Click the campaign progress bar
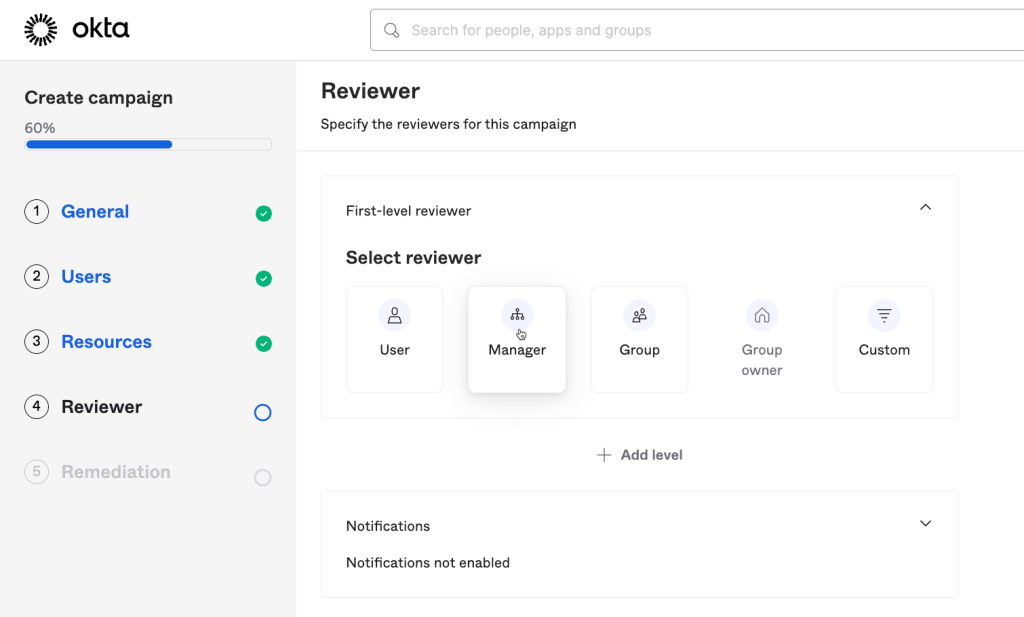Image resolution: width=1024 pixels, height=617 pixels. pos(148,145)
